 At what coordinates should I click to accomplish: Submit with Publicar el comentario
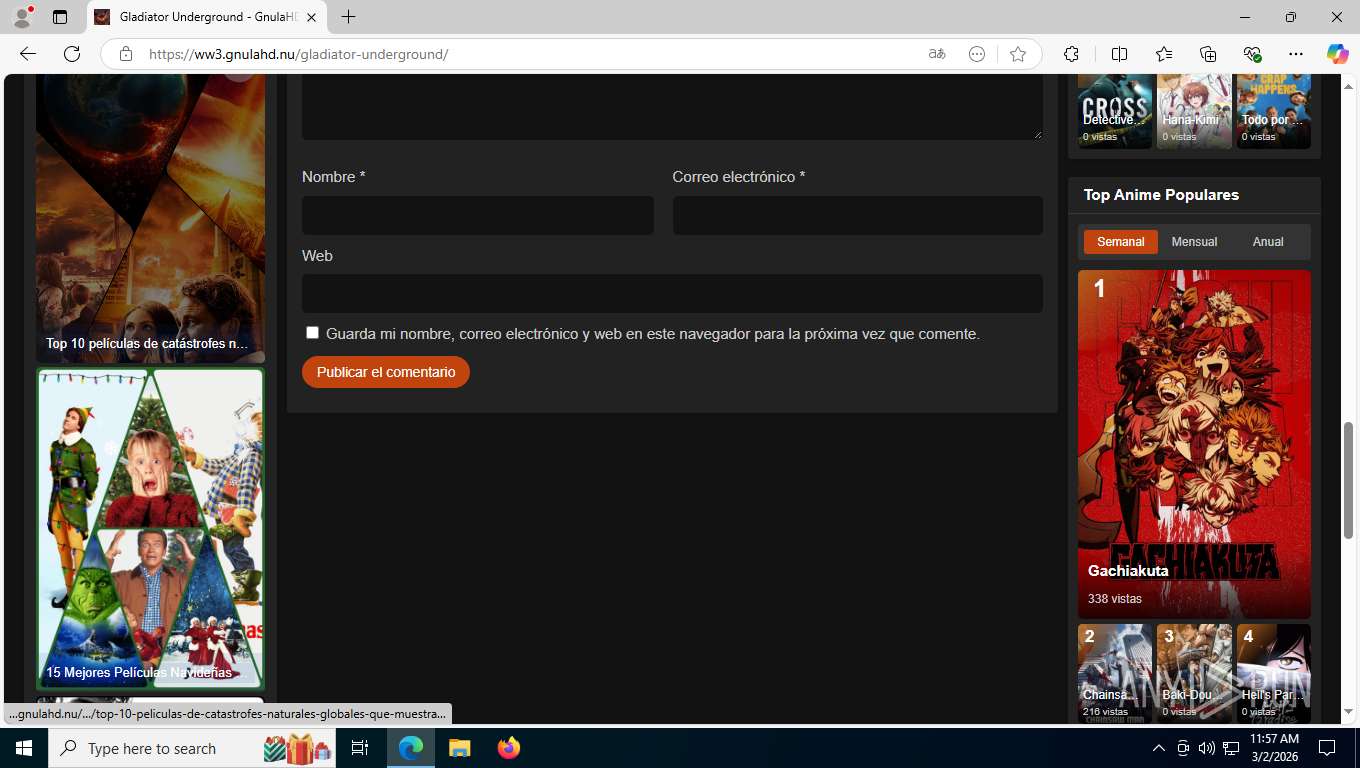click(x=386, y=372)
